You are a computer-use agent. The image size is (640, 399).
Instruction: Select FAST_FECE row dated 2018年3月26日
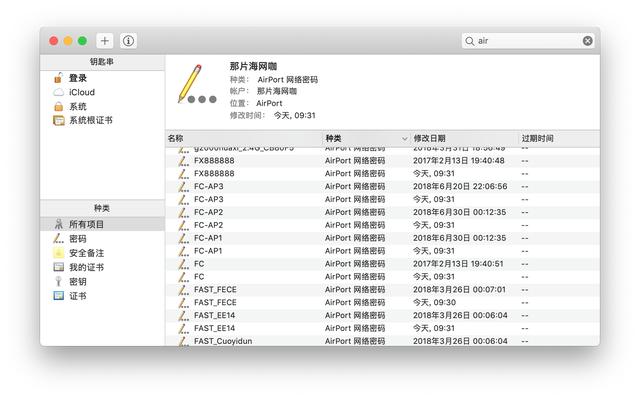point(382,290)
